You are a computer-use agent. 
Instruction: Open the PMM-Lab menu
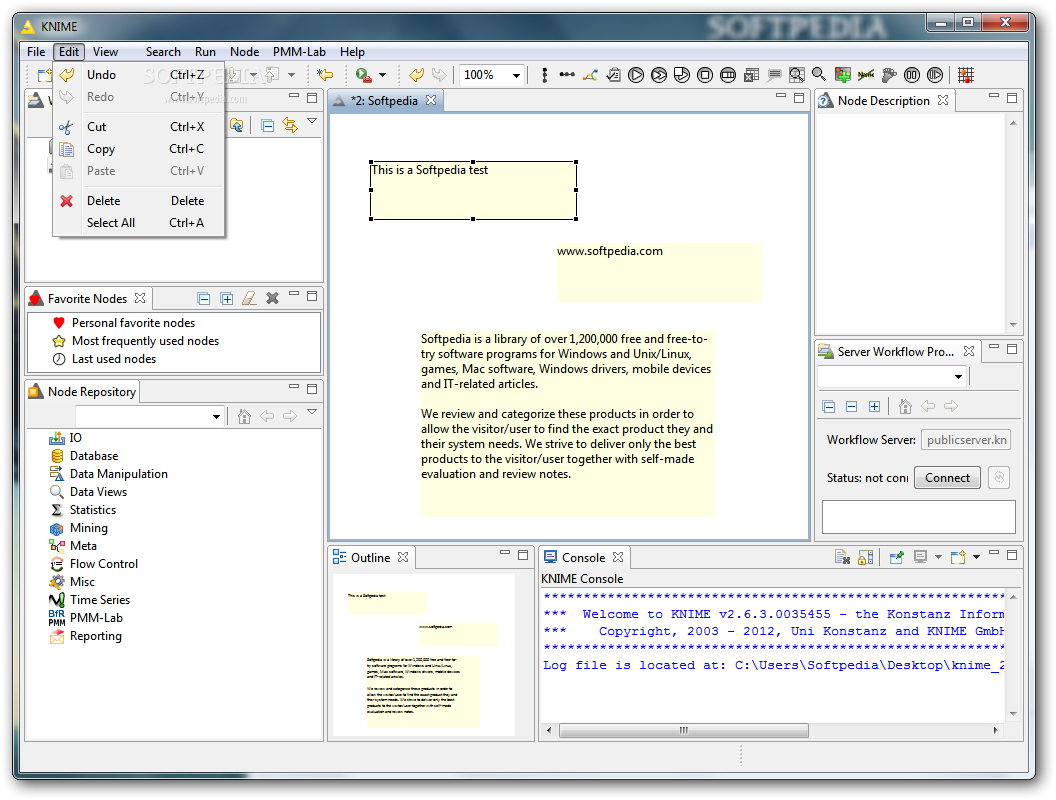coord(299,52)
